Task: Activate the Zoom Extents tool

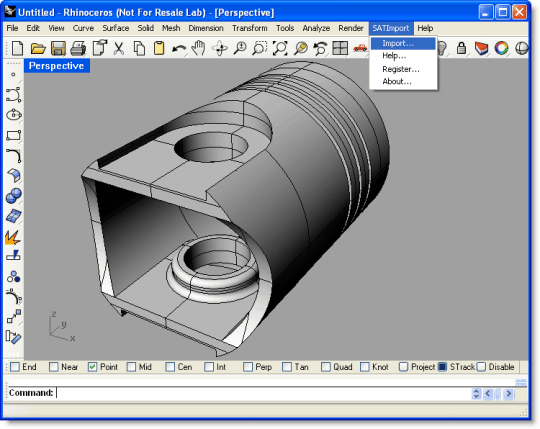Action: click(280, 48)
